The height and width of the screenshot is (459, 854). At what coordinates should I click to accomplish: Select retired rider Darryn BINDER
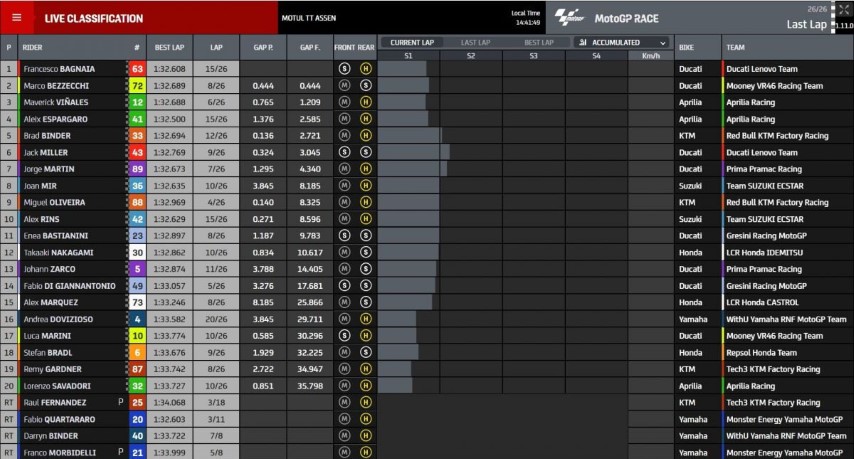[51, 436]
